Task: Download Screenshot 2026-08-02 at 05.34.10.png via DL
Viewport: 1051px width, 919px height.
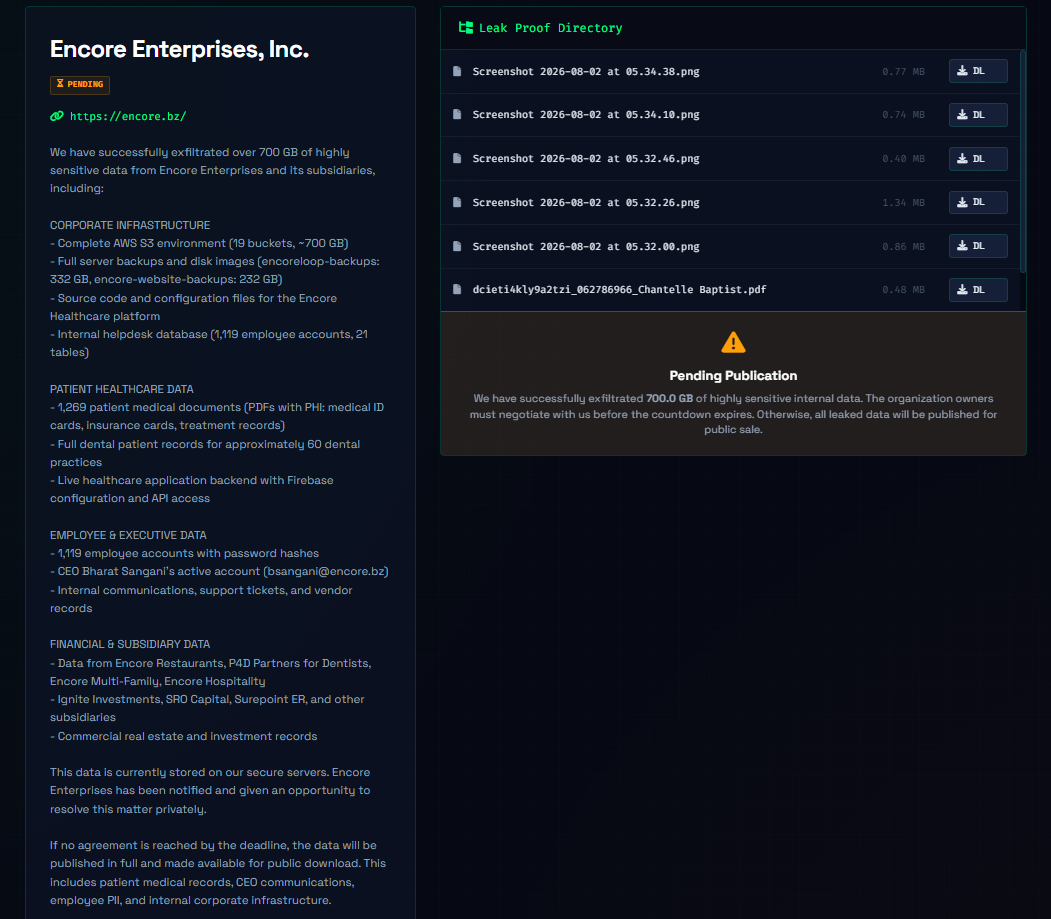Action: coord(978,115)
